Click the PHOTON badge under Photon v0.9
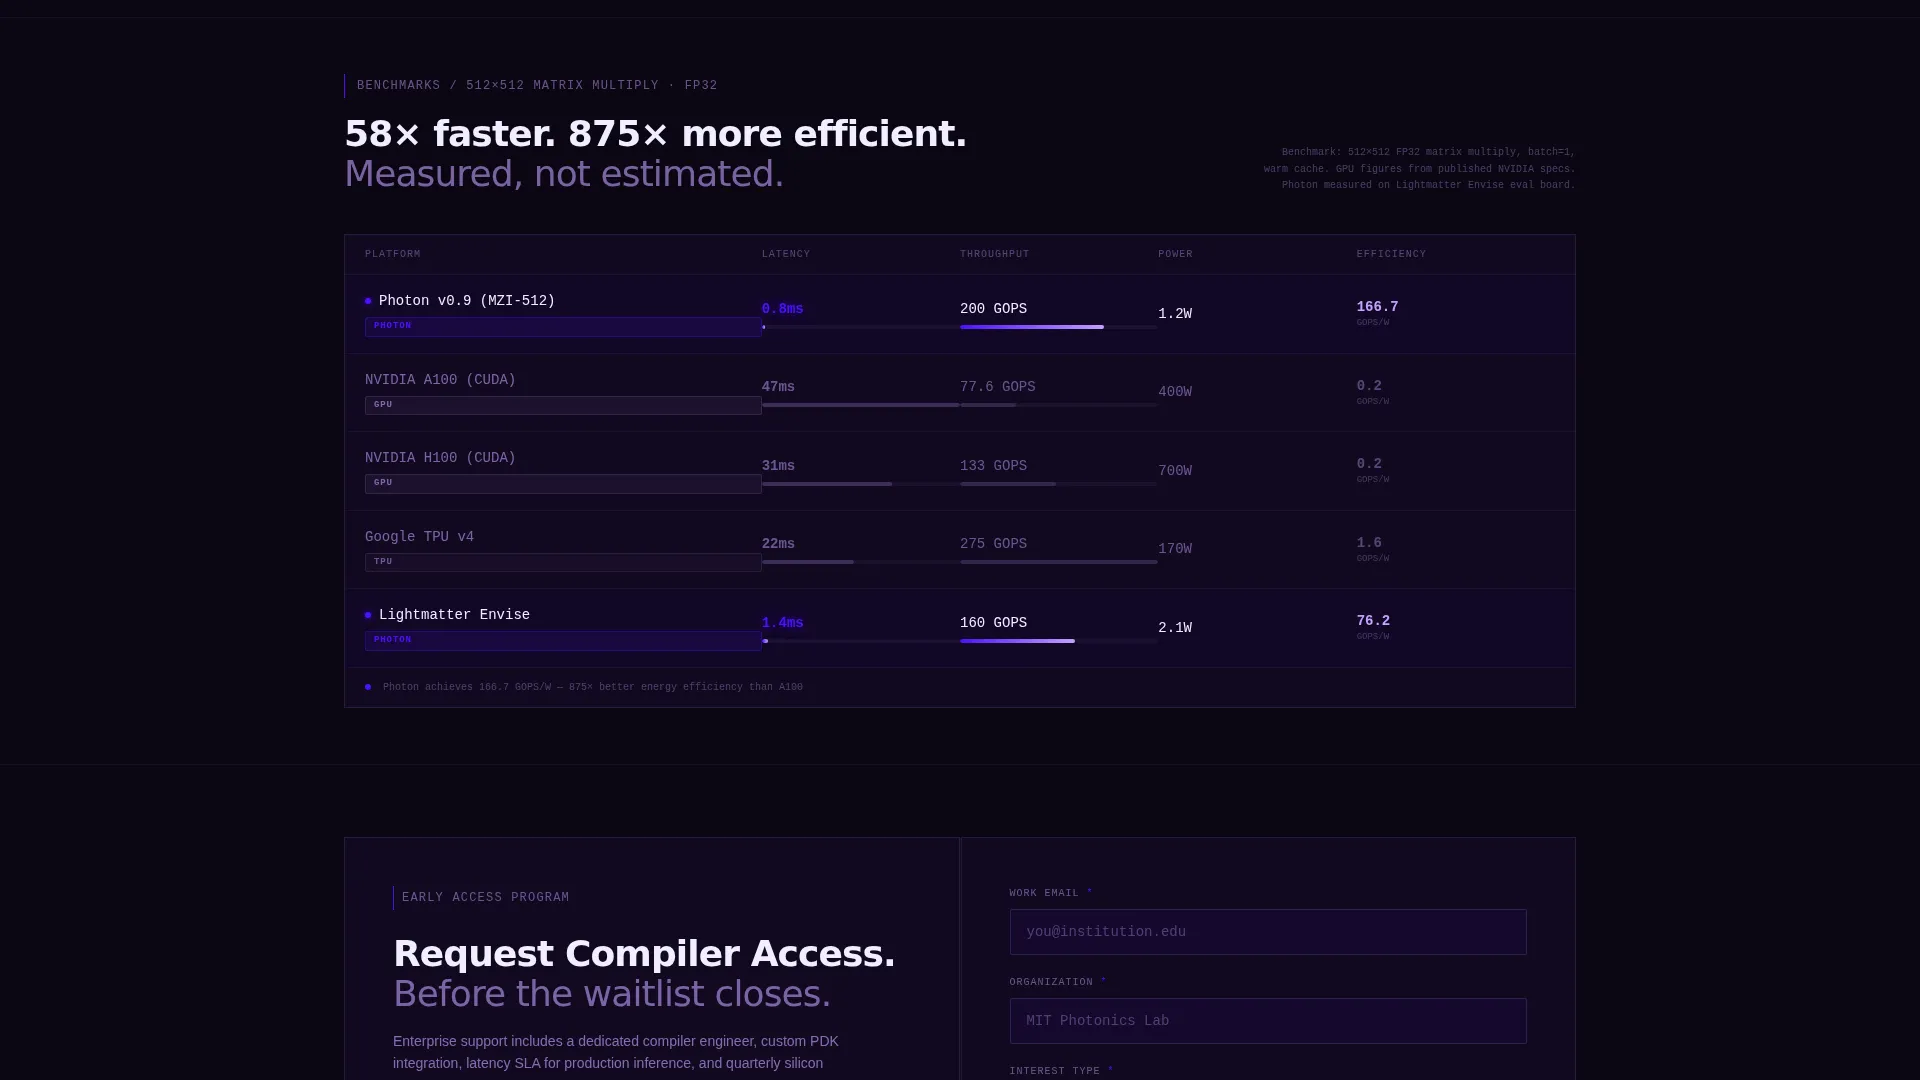The image size is (1920, 1080). click(563, 326)
